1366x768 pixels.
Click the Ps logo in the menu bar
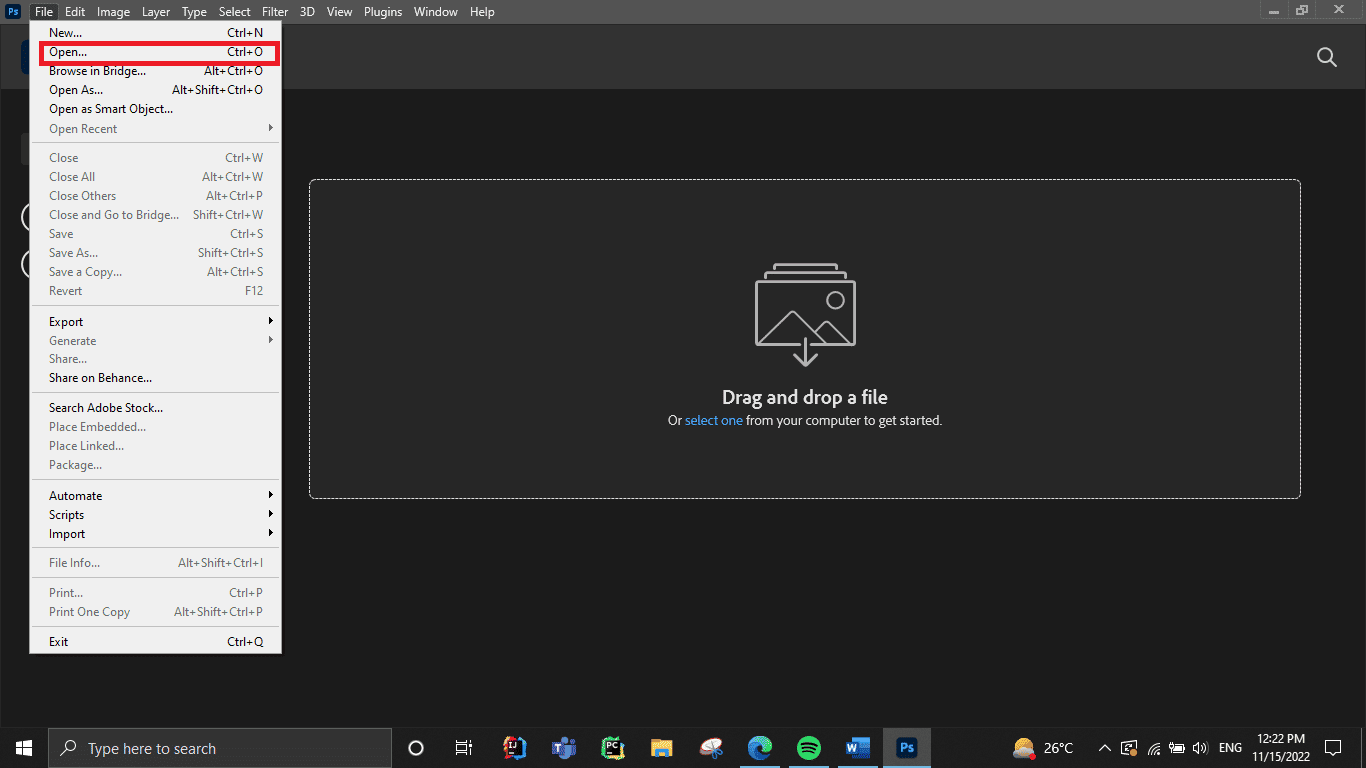[x=12, y=11]
